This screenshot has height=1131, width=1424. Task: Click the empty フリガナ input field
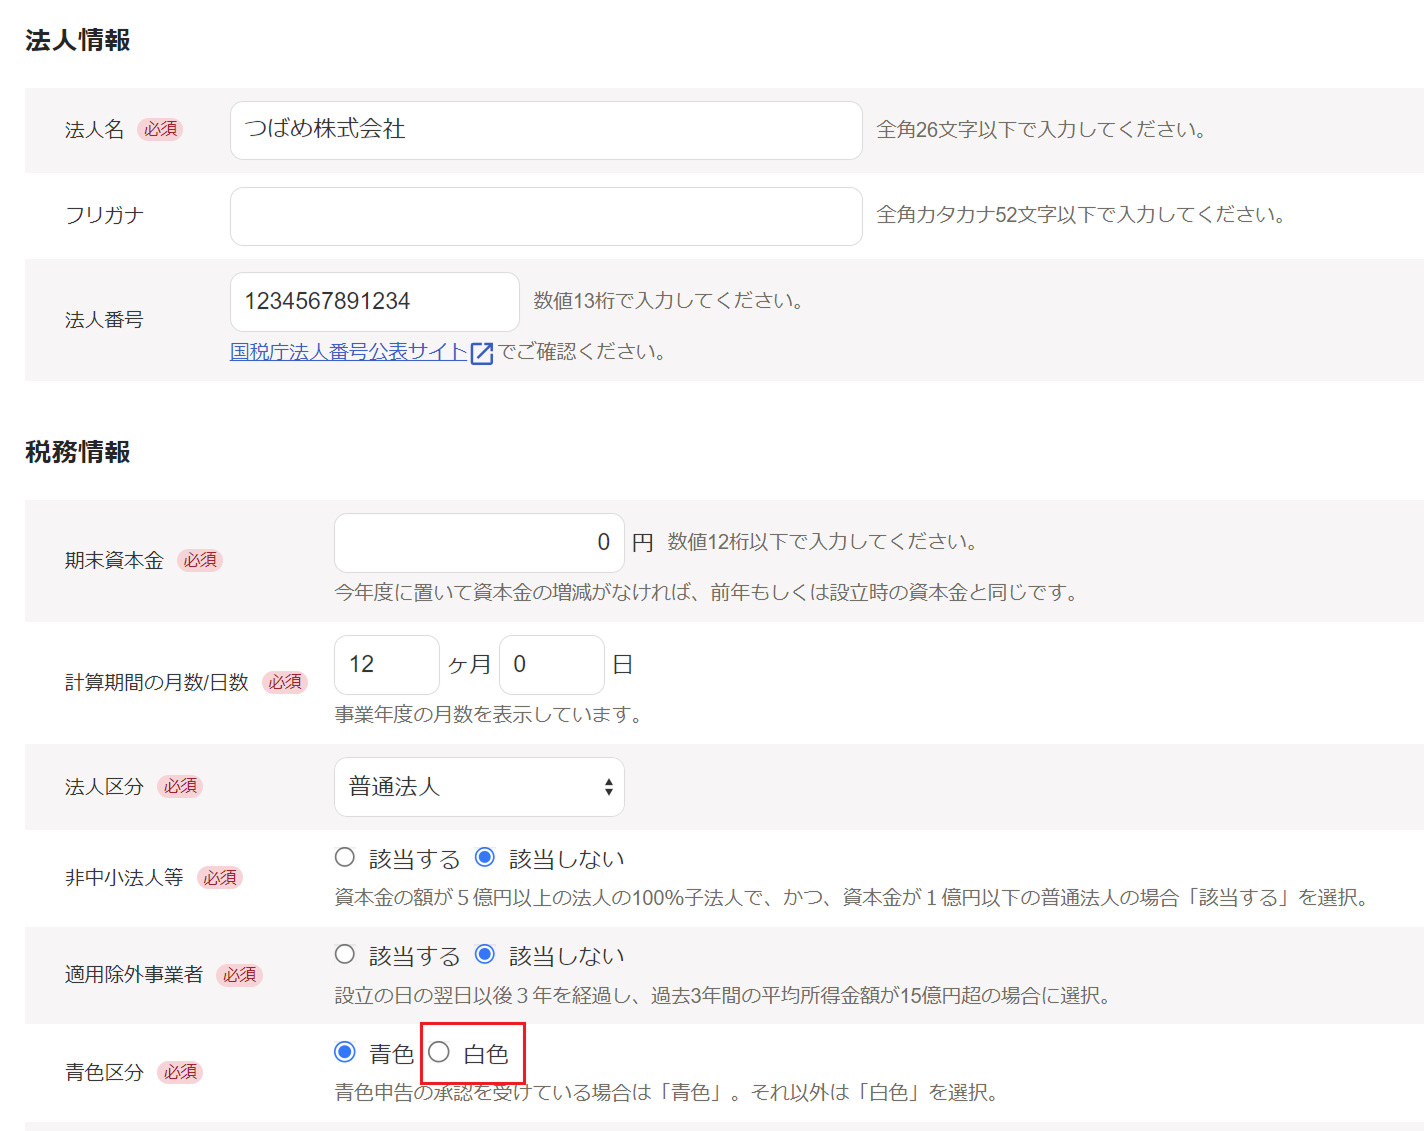[x=546, y=216]
